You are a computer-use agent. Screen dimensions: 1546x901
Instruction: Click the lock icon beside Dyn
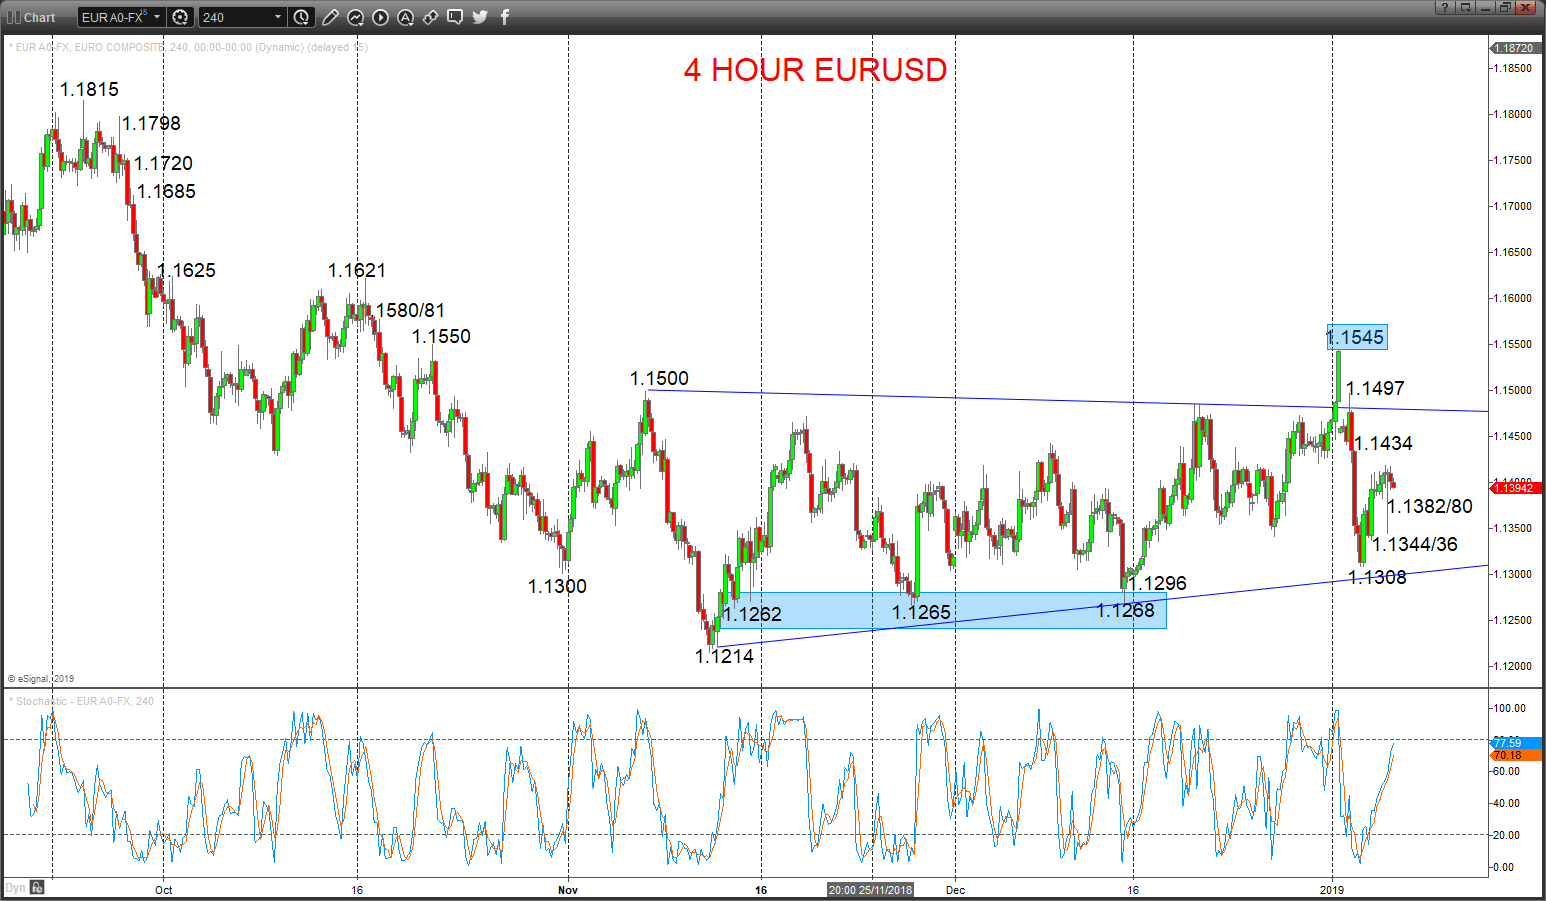37,887
